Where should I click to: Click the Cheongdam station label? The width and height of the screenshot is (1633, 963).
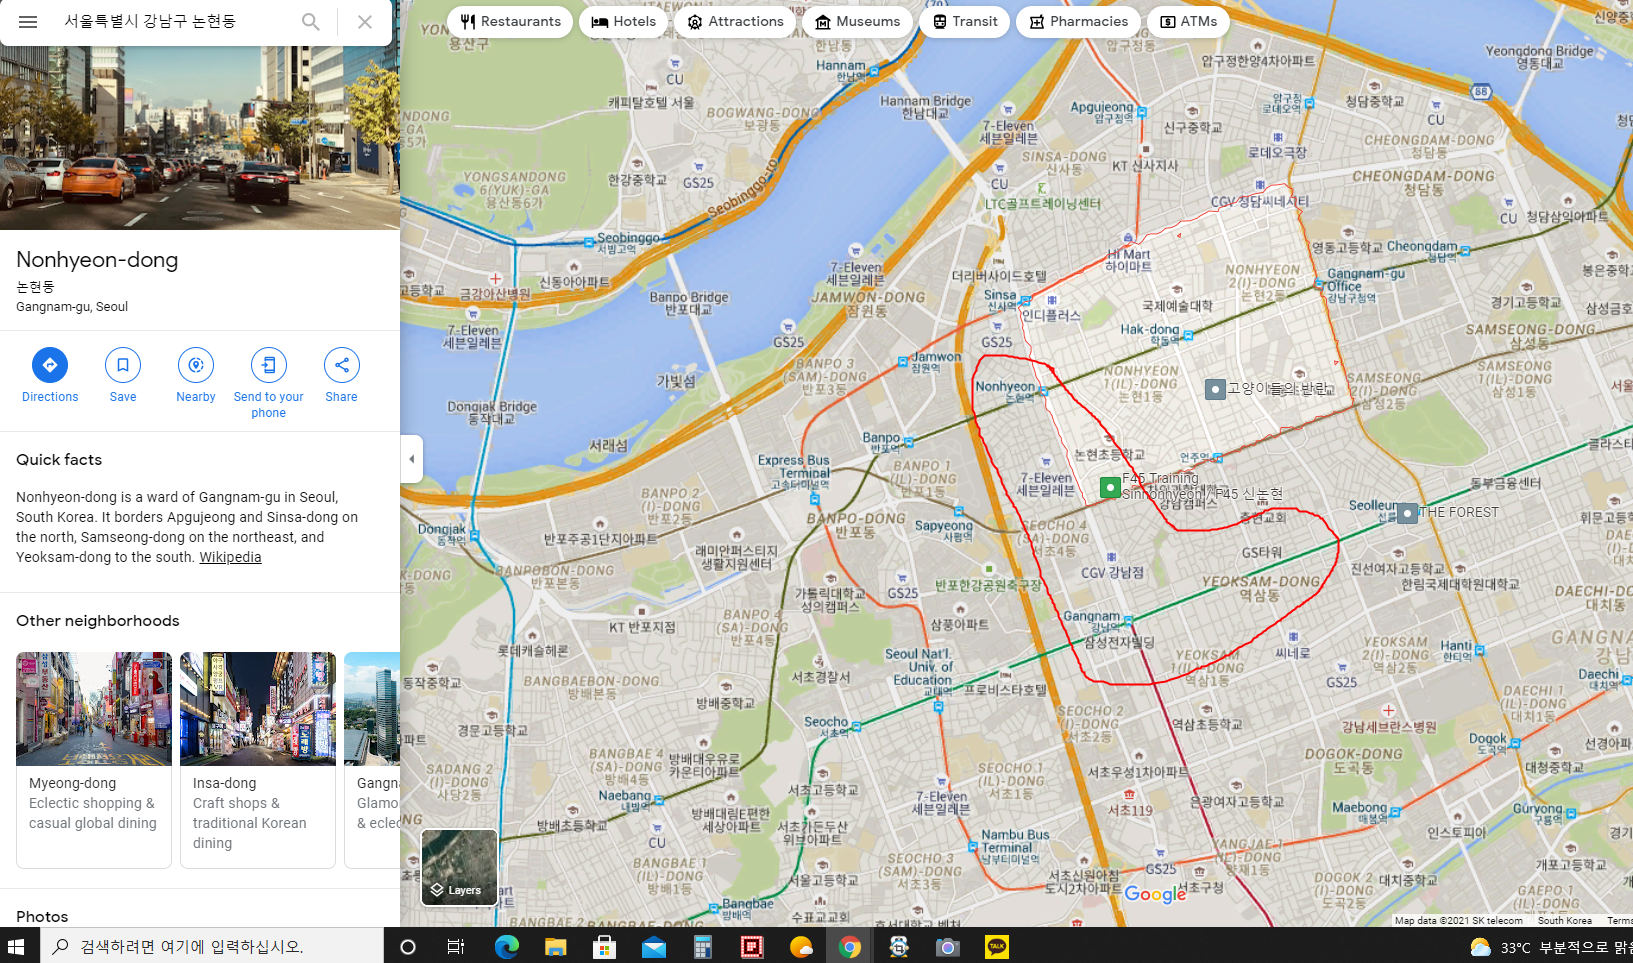[x=1421, y=246]
